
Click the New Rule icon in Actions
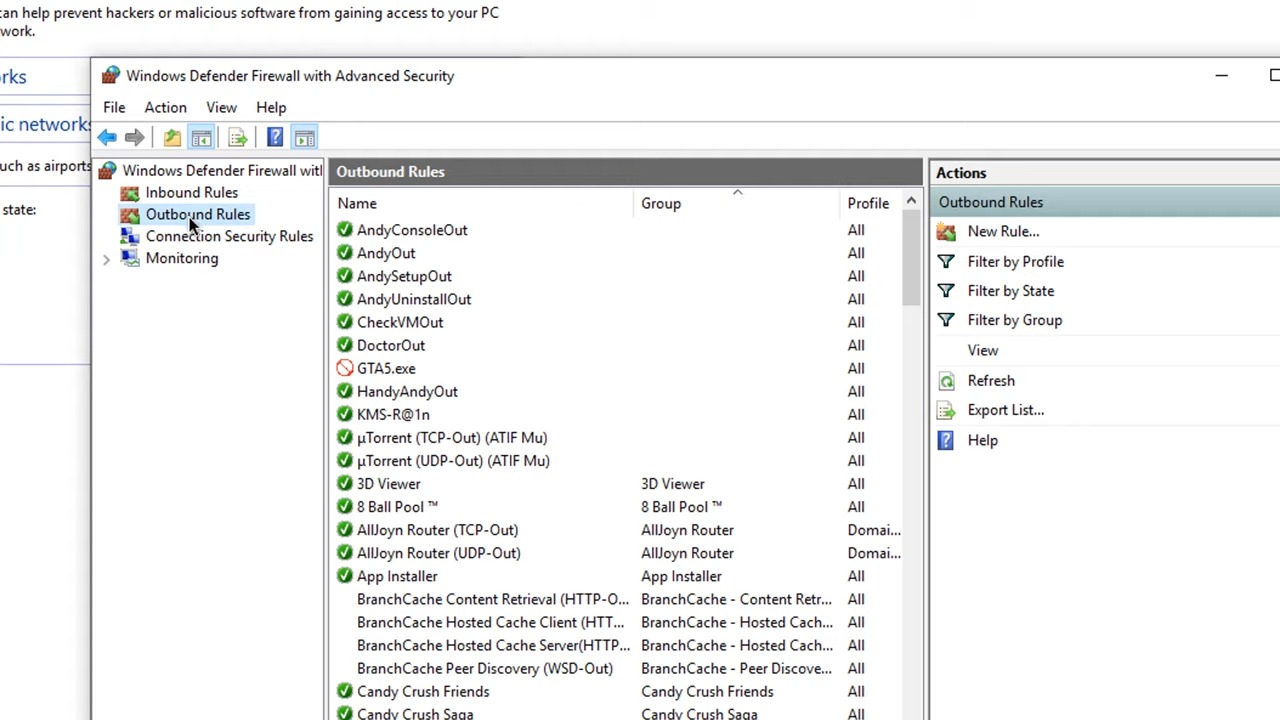tap(946, 232)
